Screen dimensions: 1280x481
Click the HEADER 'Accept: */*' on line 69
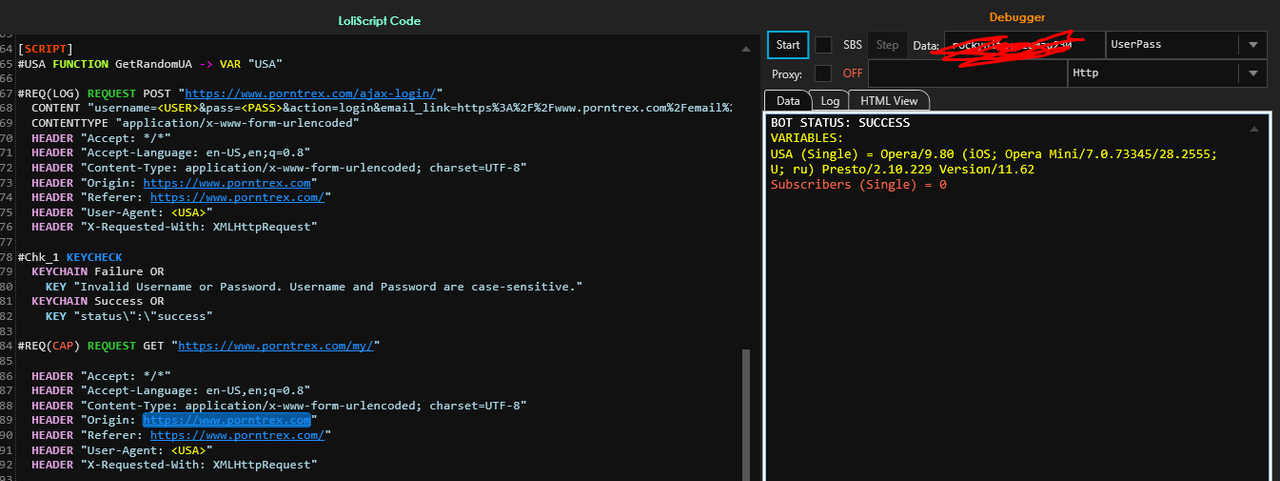[x=101, y=138]
